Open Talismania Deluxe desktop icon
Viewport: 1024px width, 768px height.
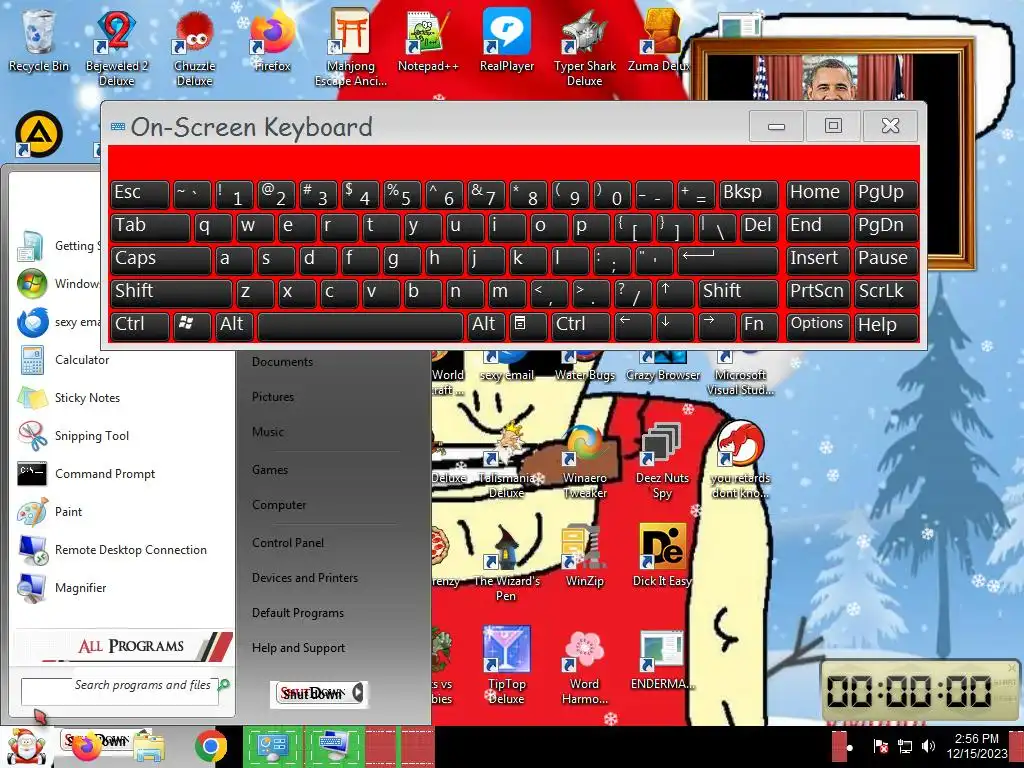506,461
